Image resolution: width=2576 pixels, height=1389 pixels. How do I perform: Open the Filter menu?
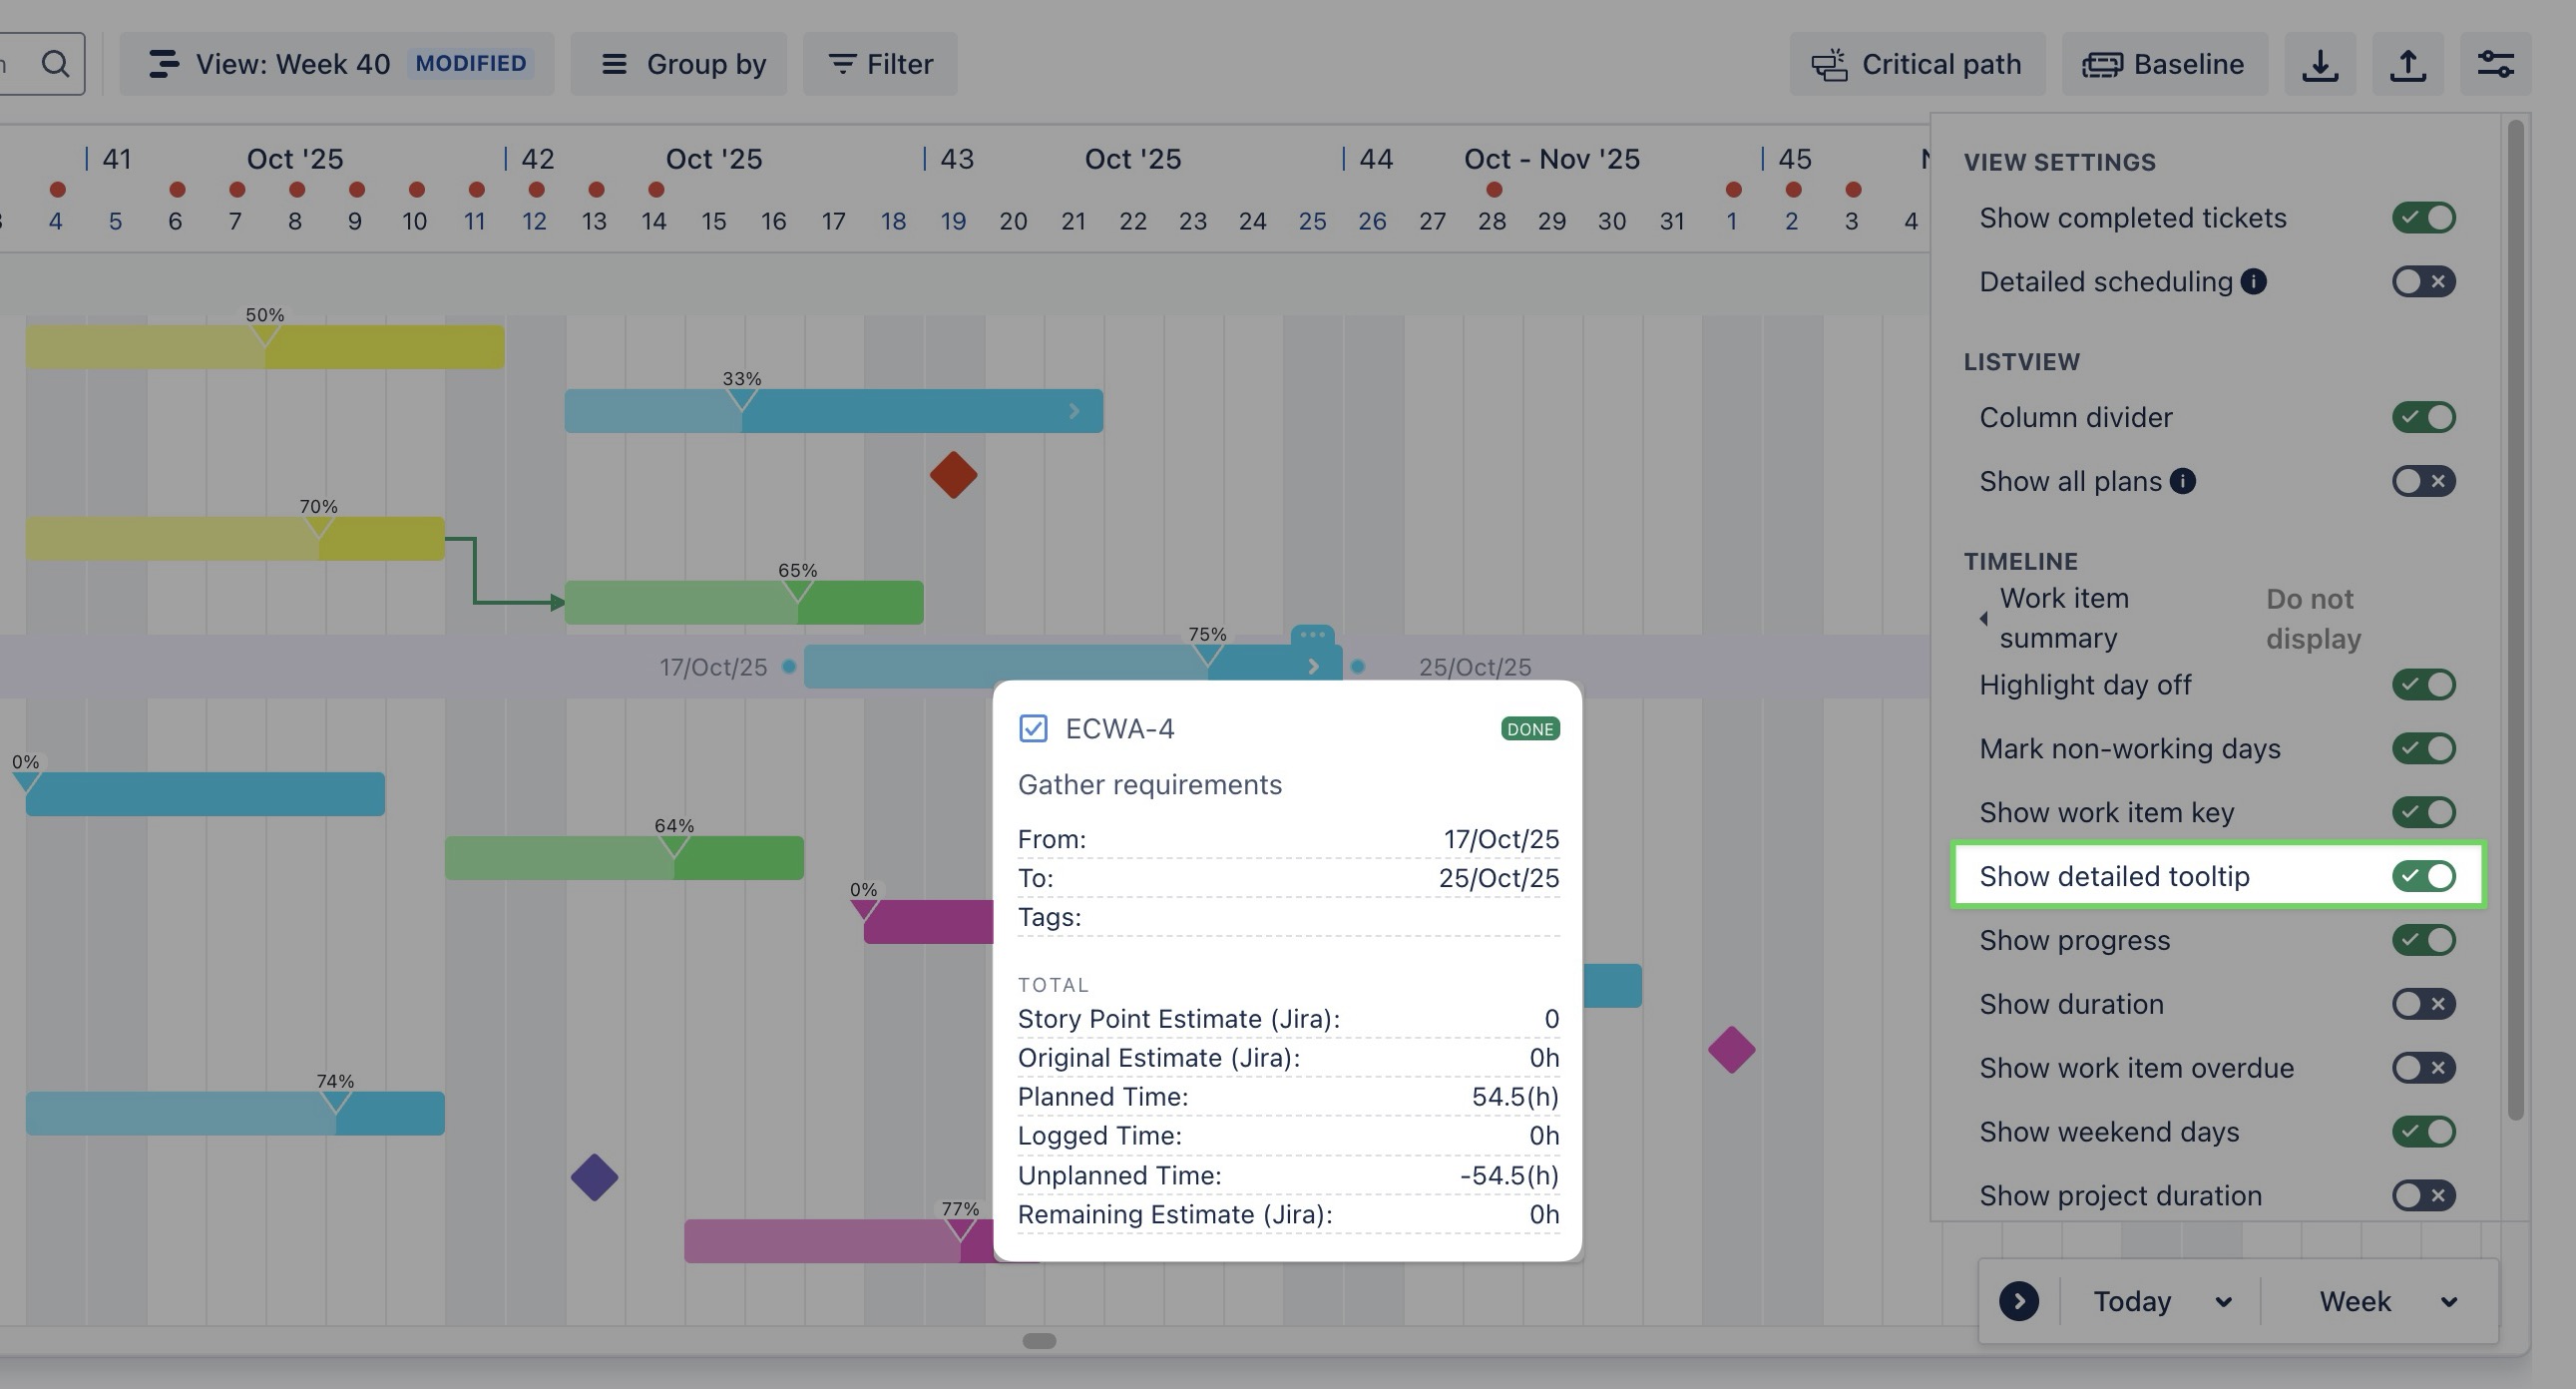click(x=880, y=64)
